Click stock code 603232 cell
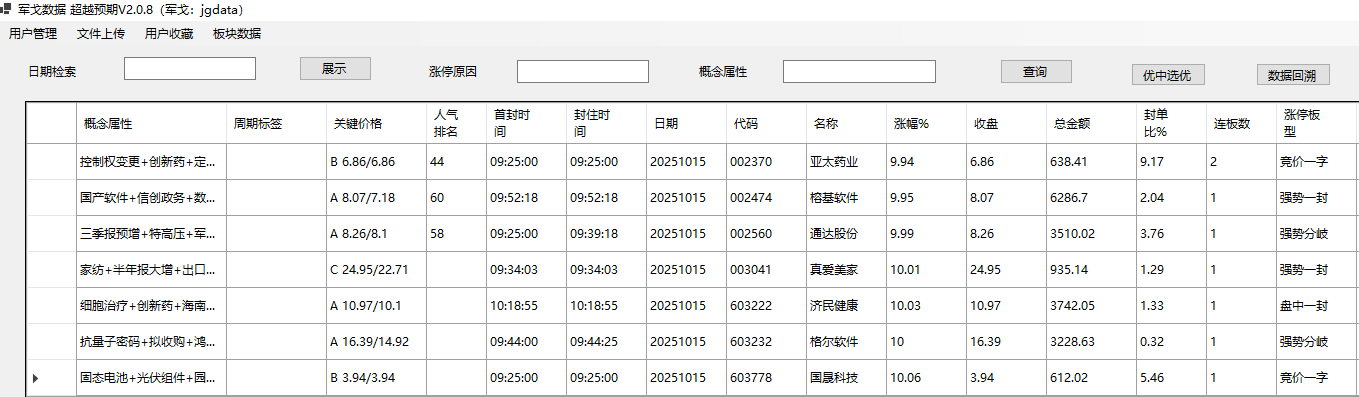 pos(767,342)
